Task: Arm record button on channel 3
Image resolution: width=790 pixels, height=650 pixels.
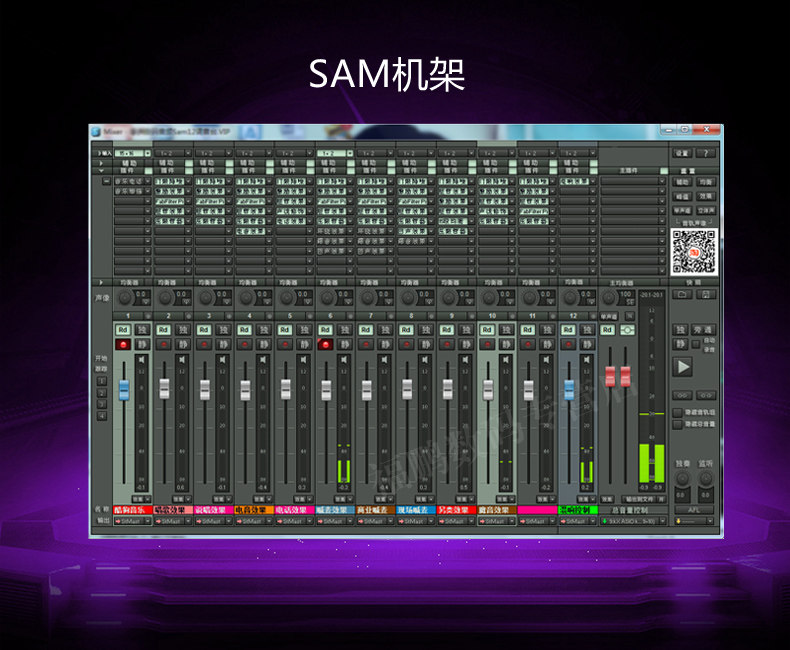Action: coord(204,345)
